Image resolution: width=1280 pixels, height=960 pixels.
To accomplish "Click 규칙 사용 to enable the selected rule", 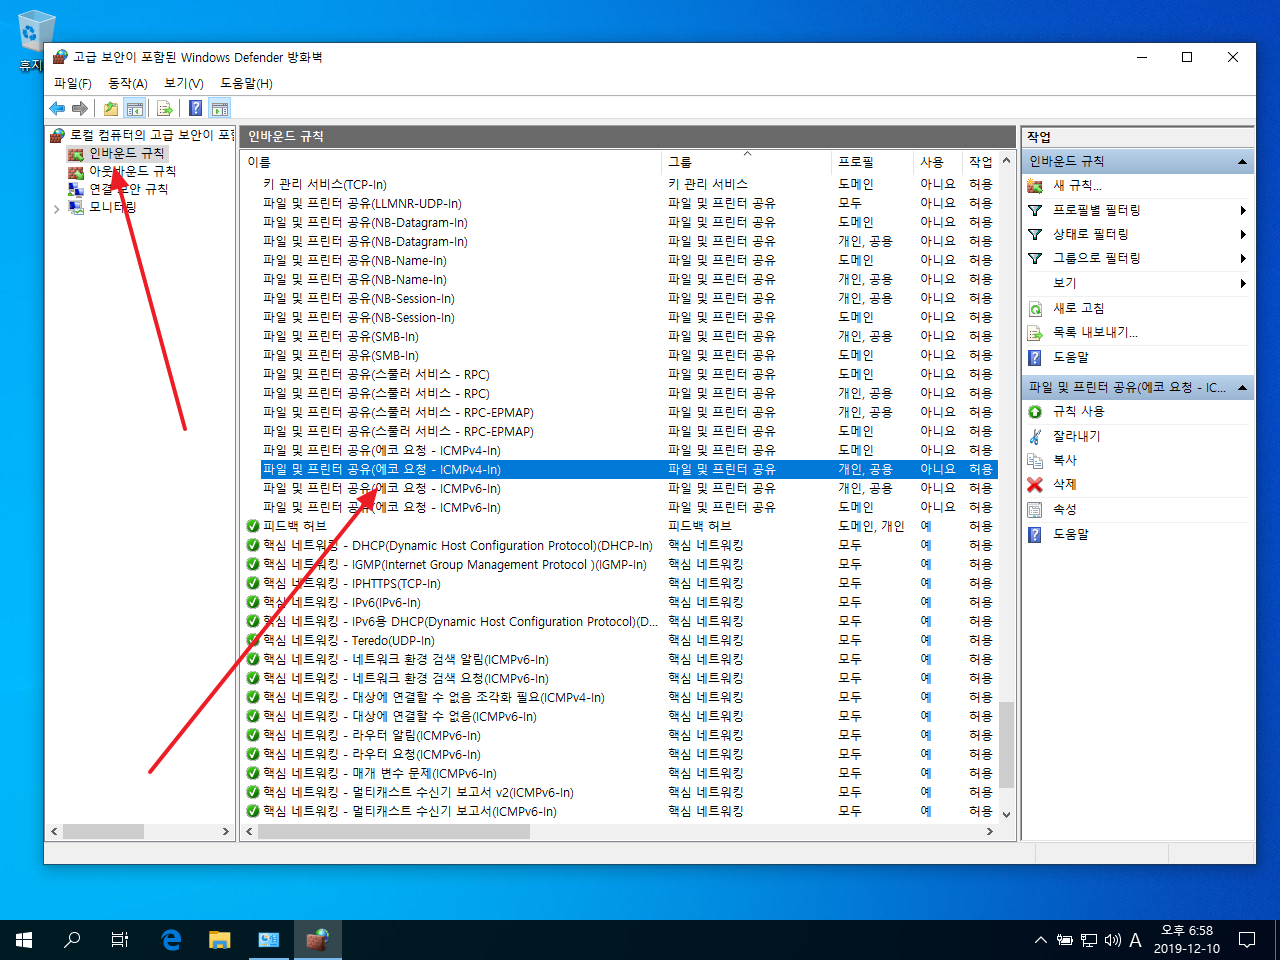I will pos(1078,412).
